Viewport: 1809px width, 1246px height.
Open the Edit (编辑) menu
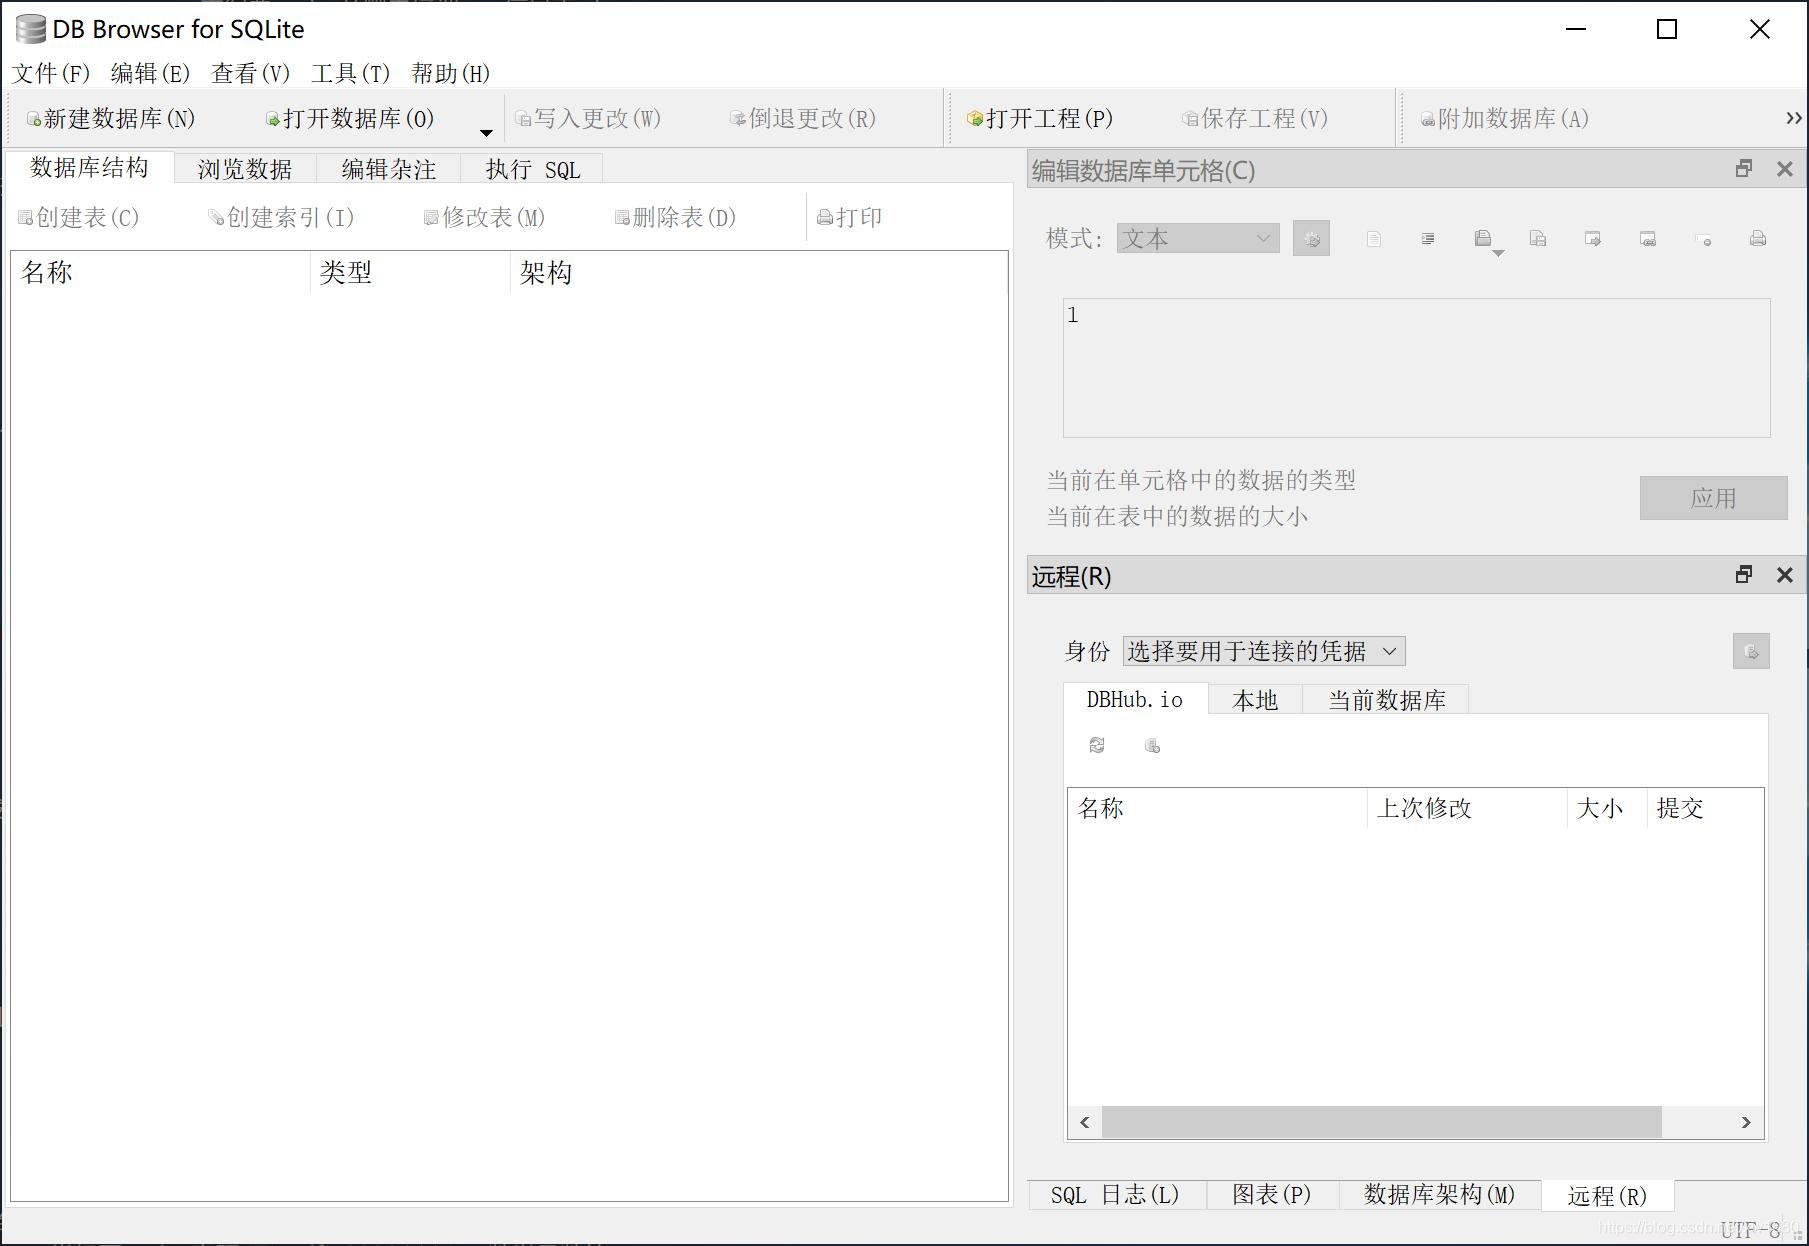click(150, 74)
